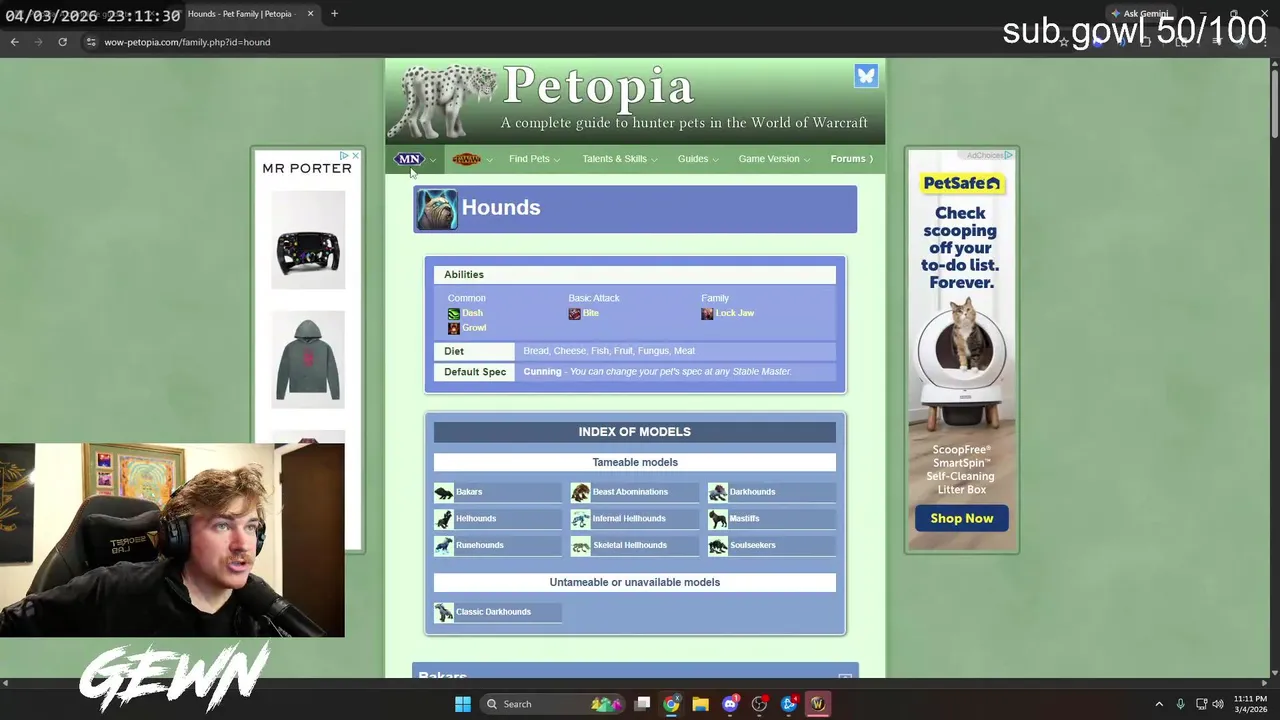Viewport: 1280px width, 720px height.
Task: Click the Dash ability icon
Action: [453, 314]
